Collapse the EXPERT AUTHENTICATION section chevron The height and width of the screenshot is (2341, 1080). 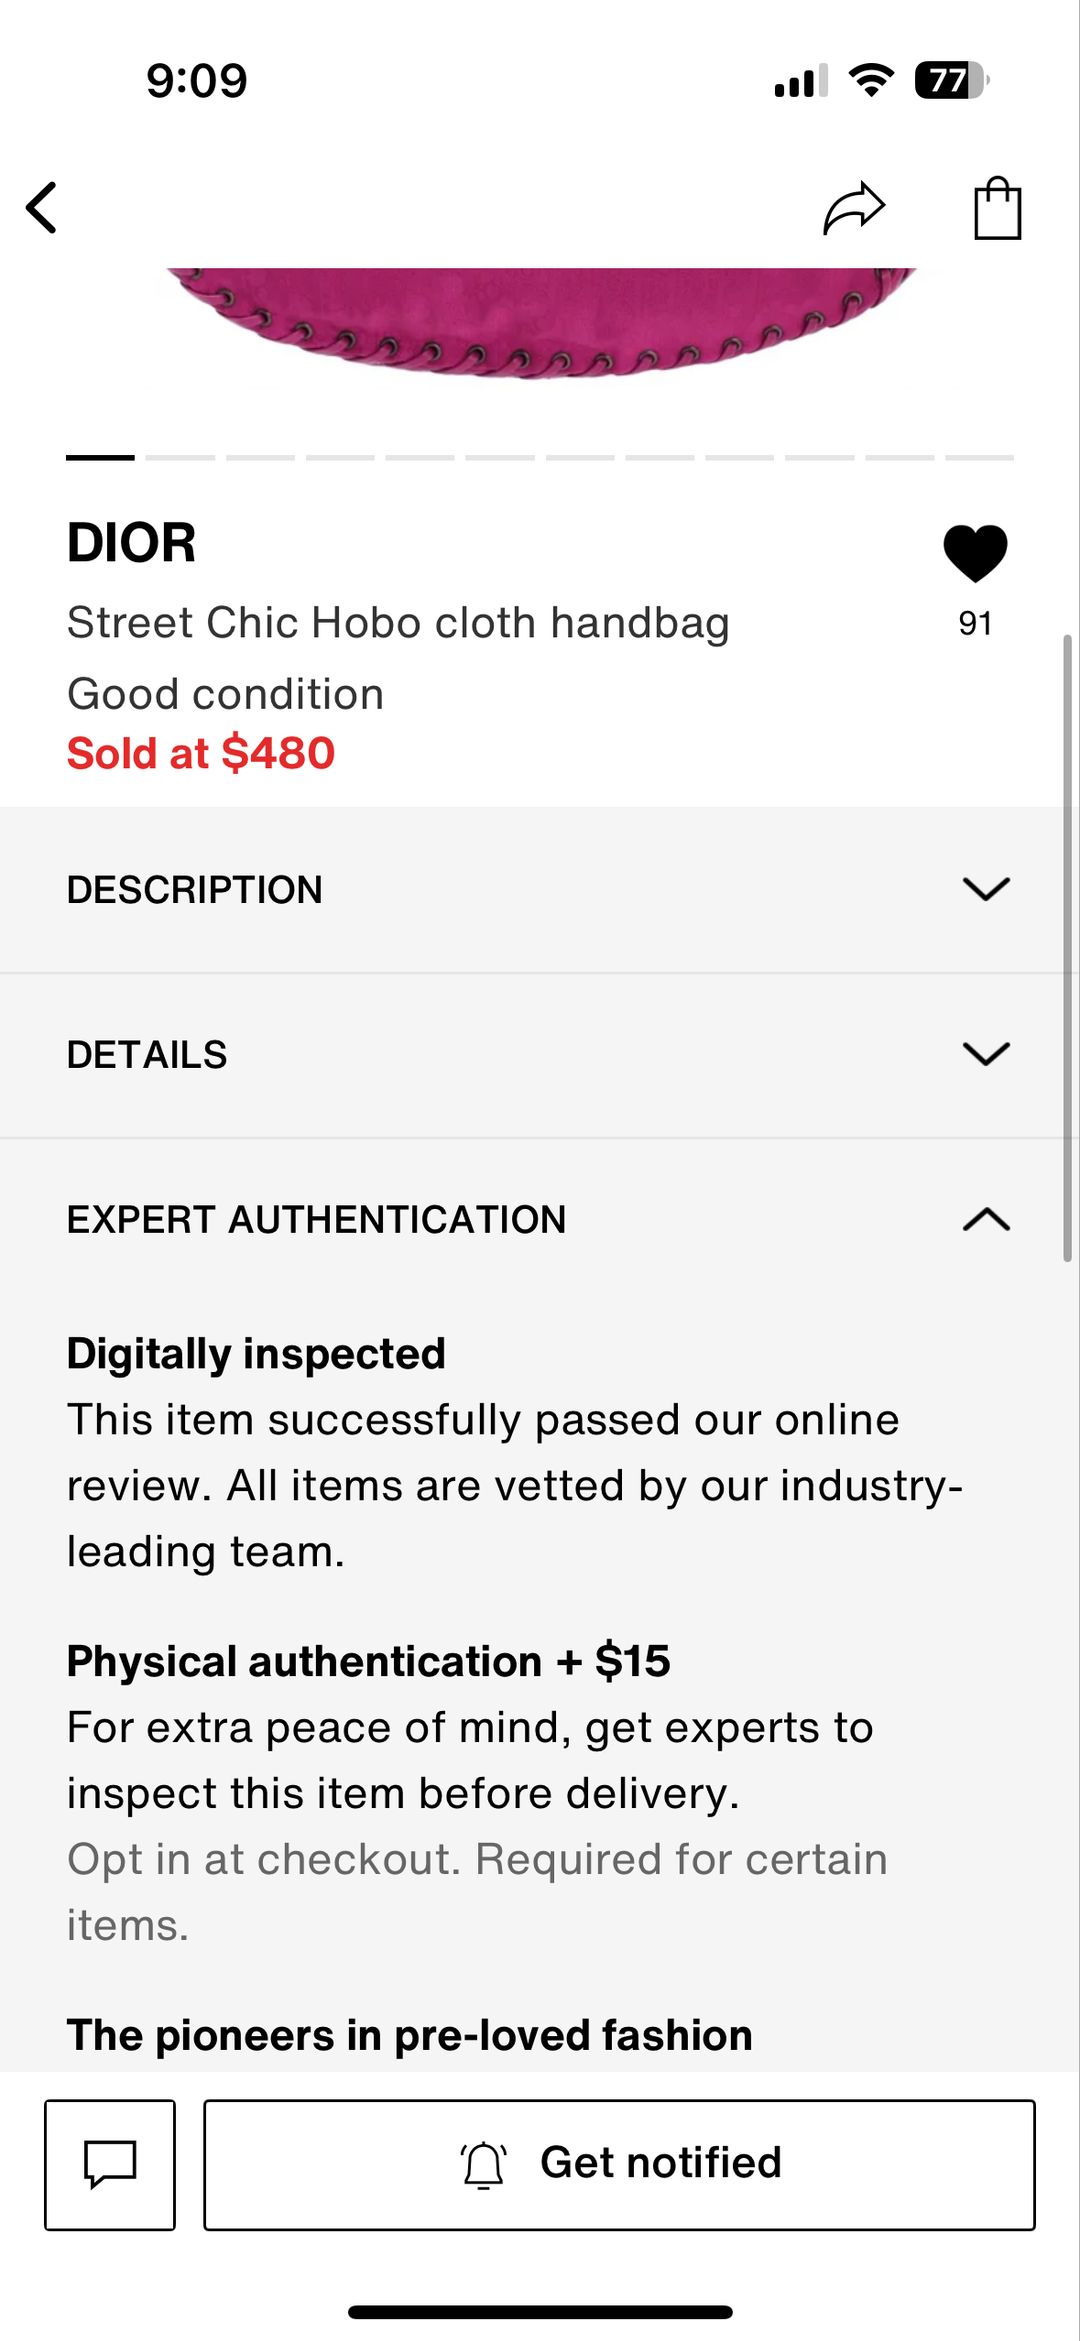(x=986, y=1219)
